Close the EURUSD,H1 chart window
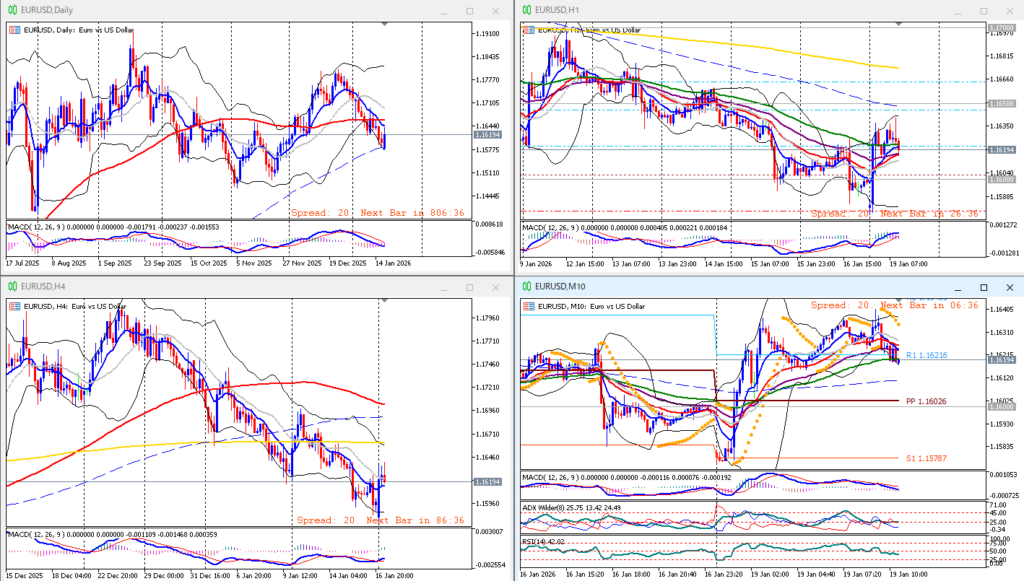 (1010, 9)
